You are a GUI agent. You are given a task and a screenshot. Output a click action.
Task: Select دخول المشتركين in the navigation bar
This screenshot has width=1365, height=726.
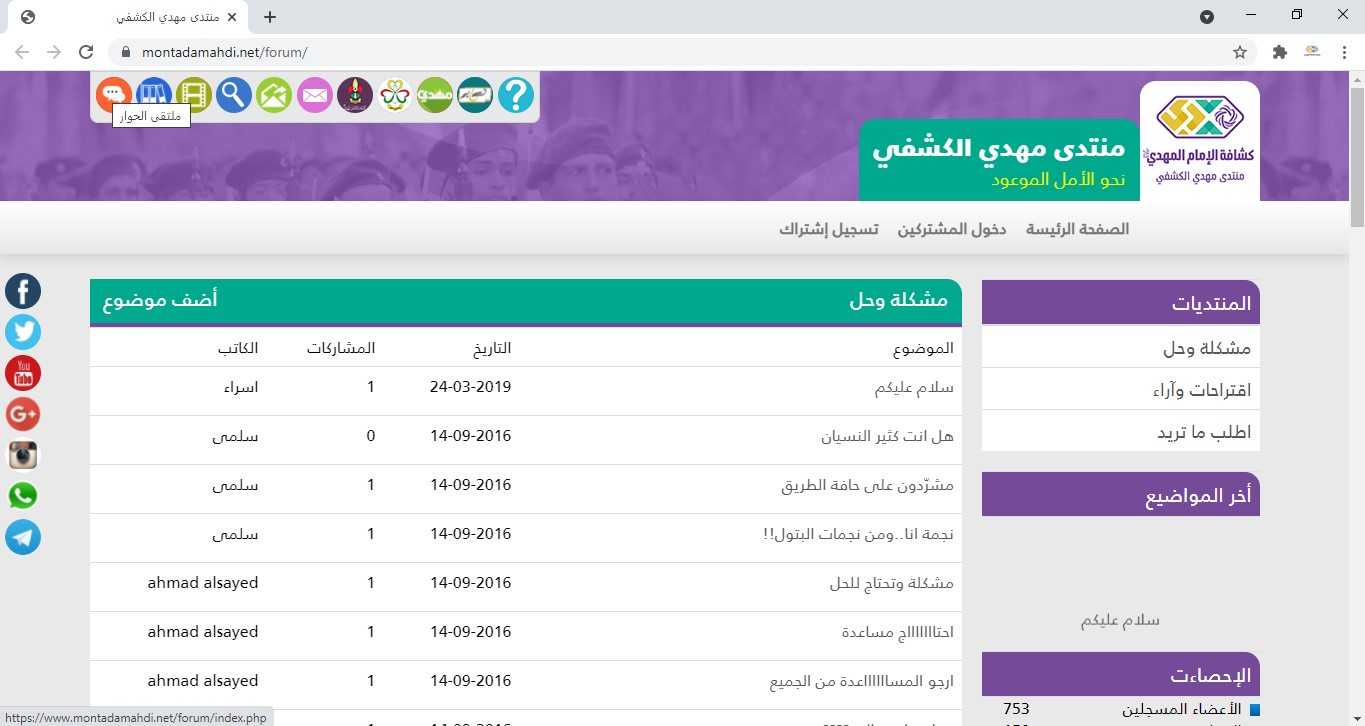[951, 229]
